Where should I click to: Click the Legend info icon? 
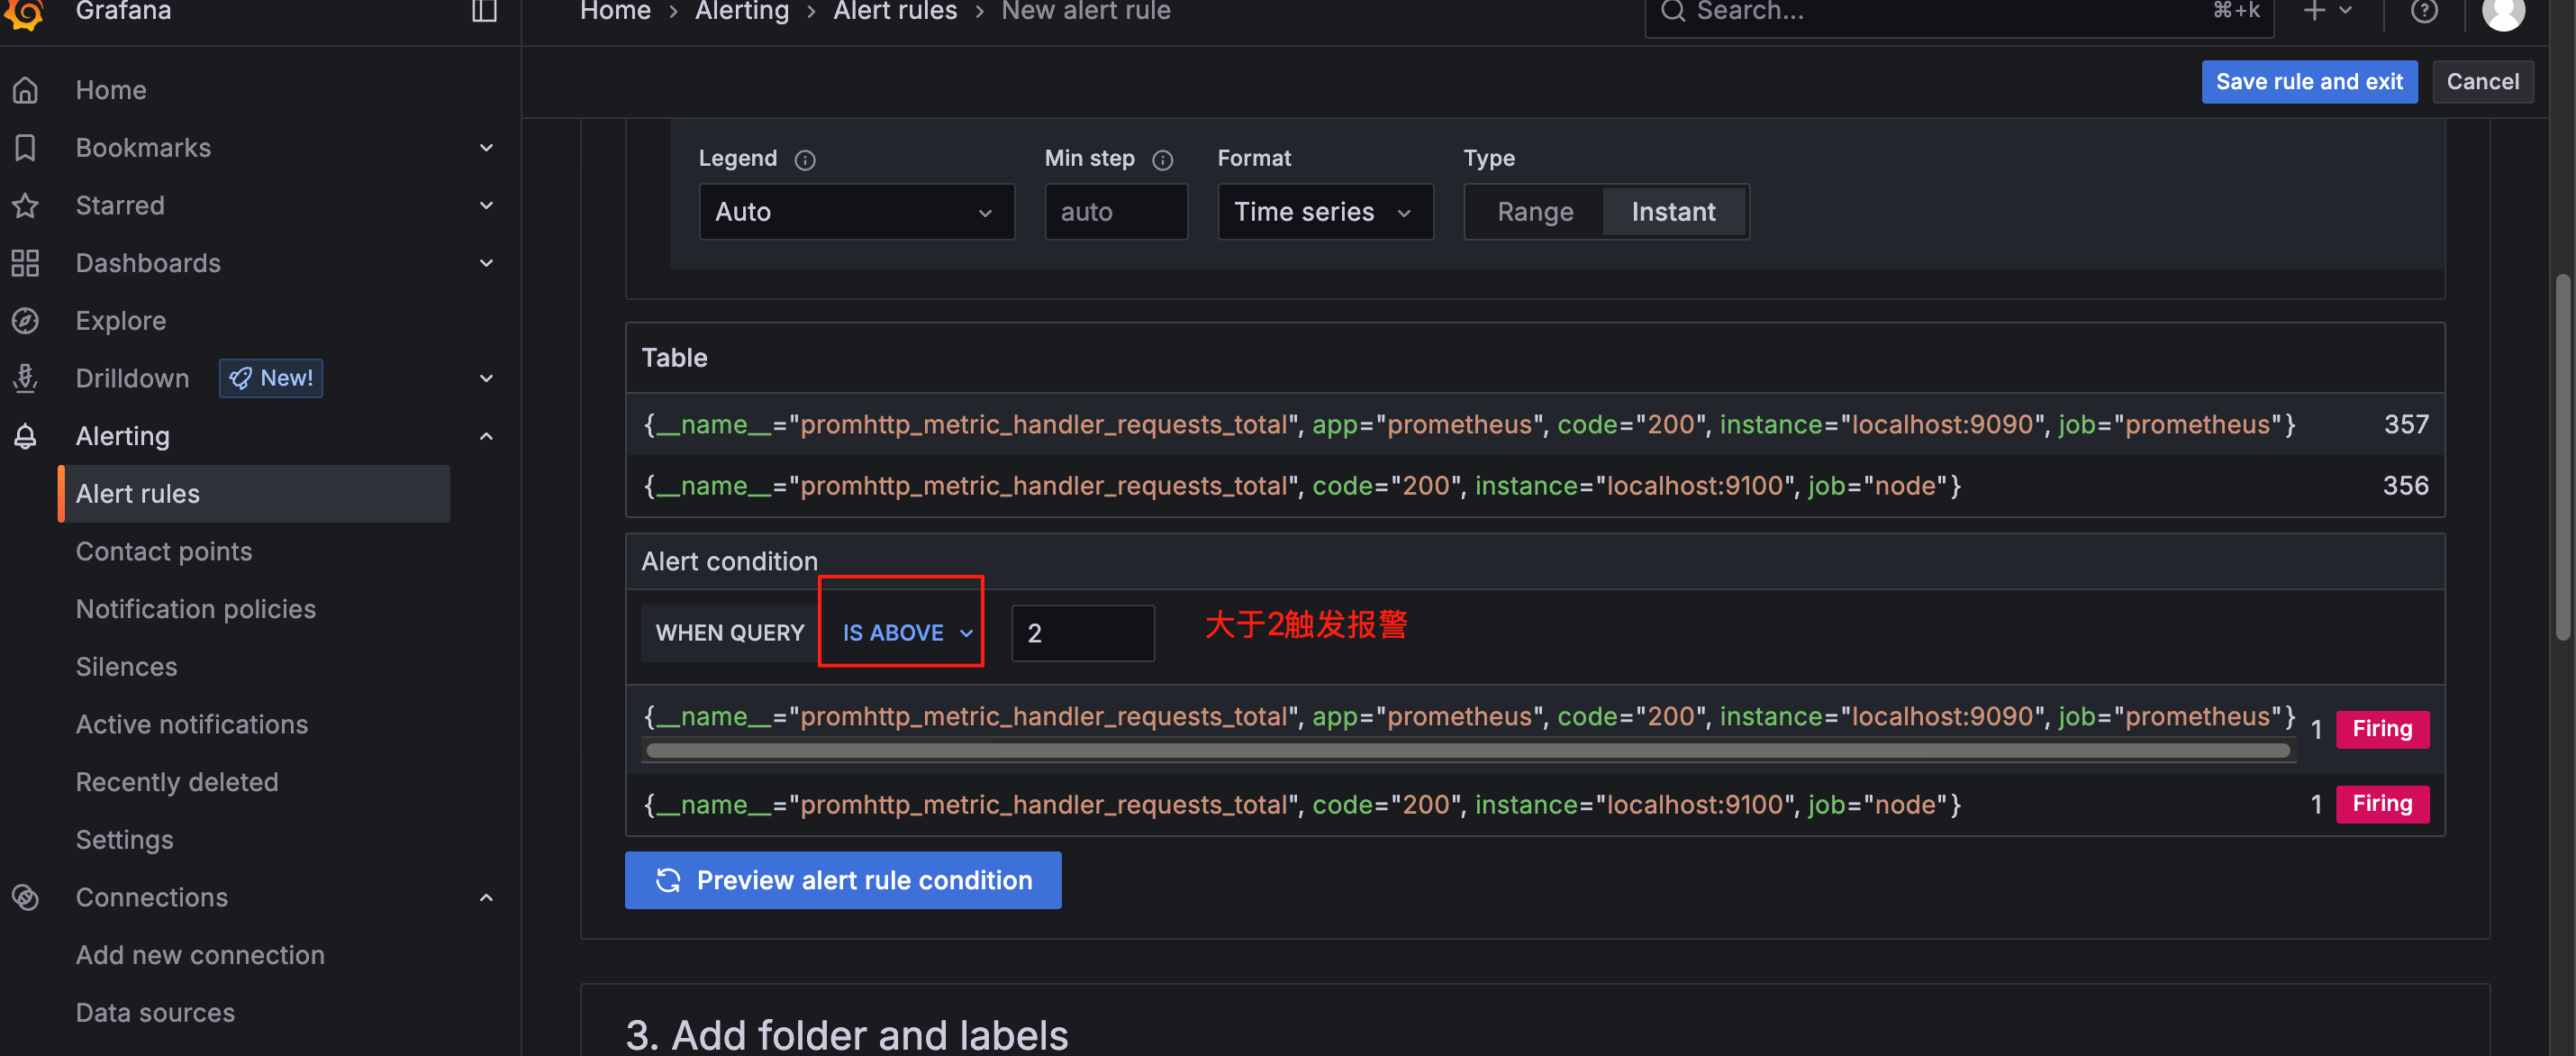805,160
